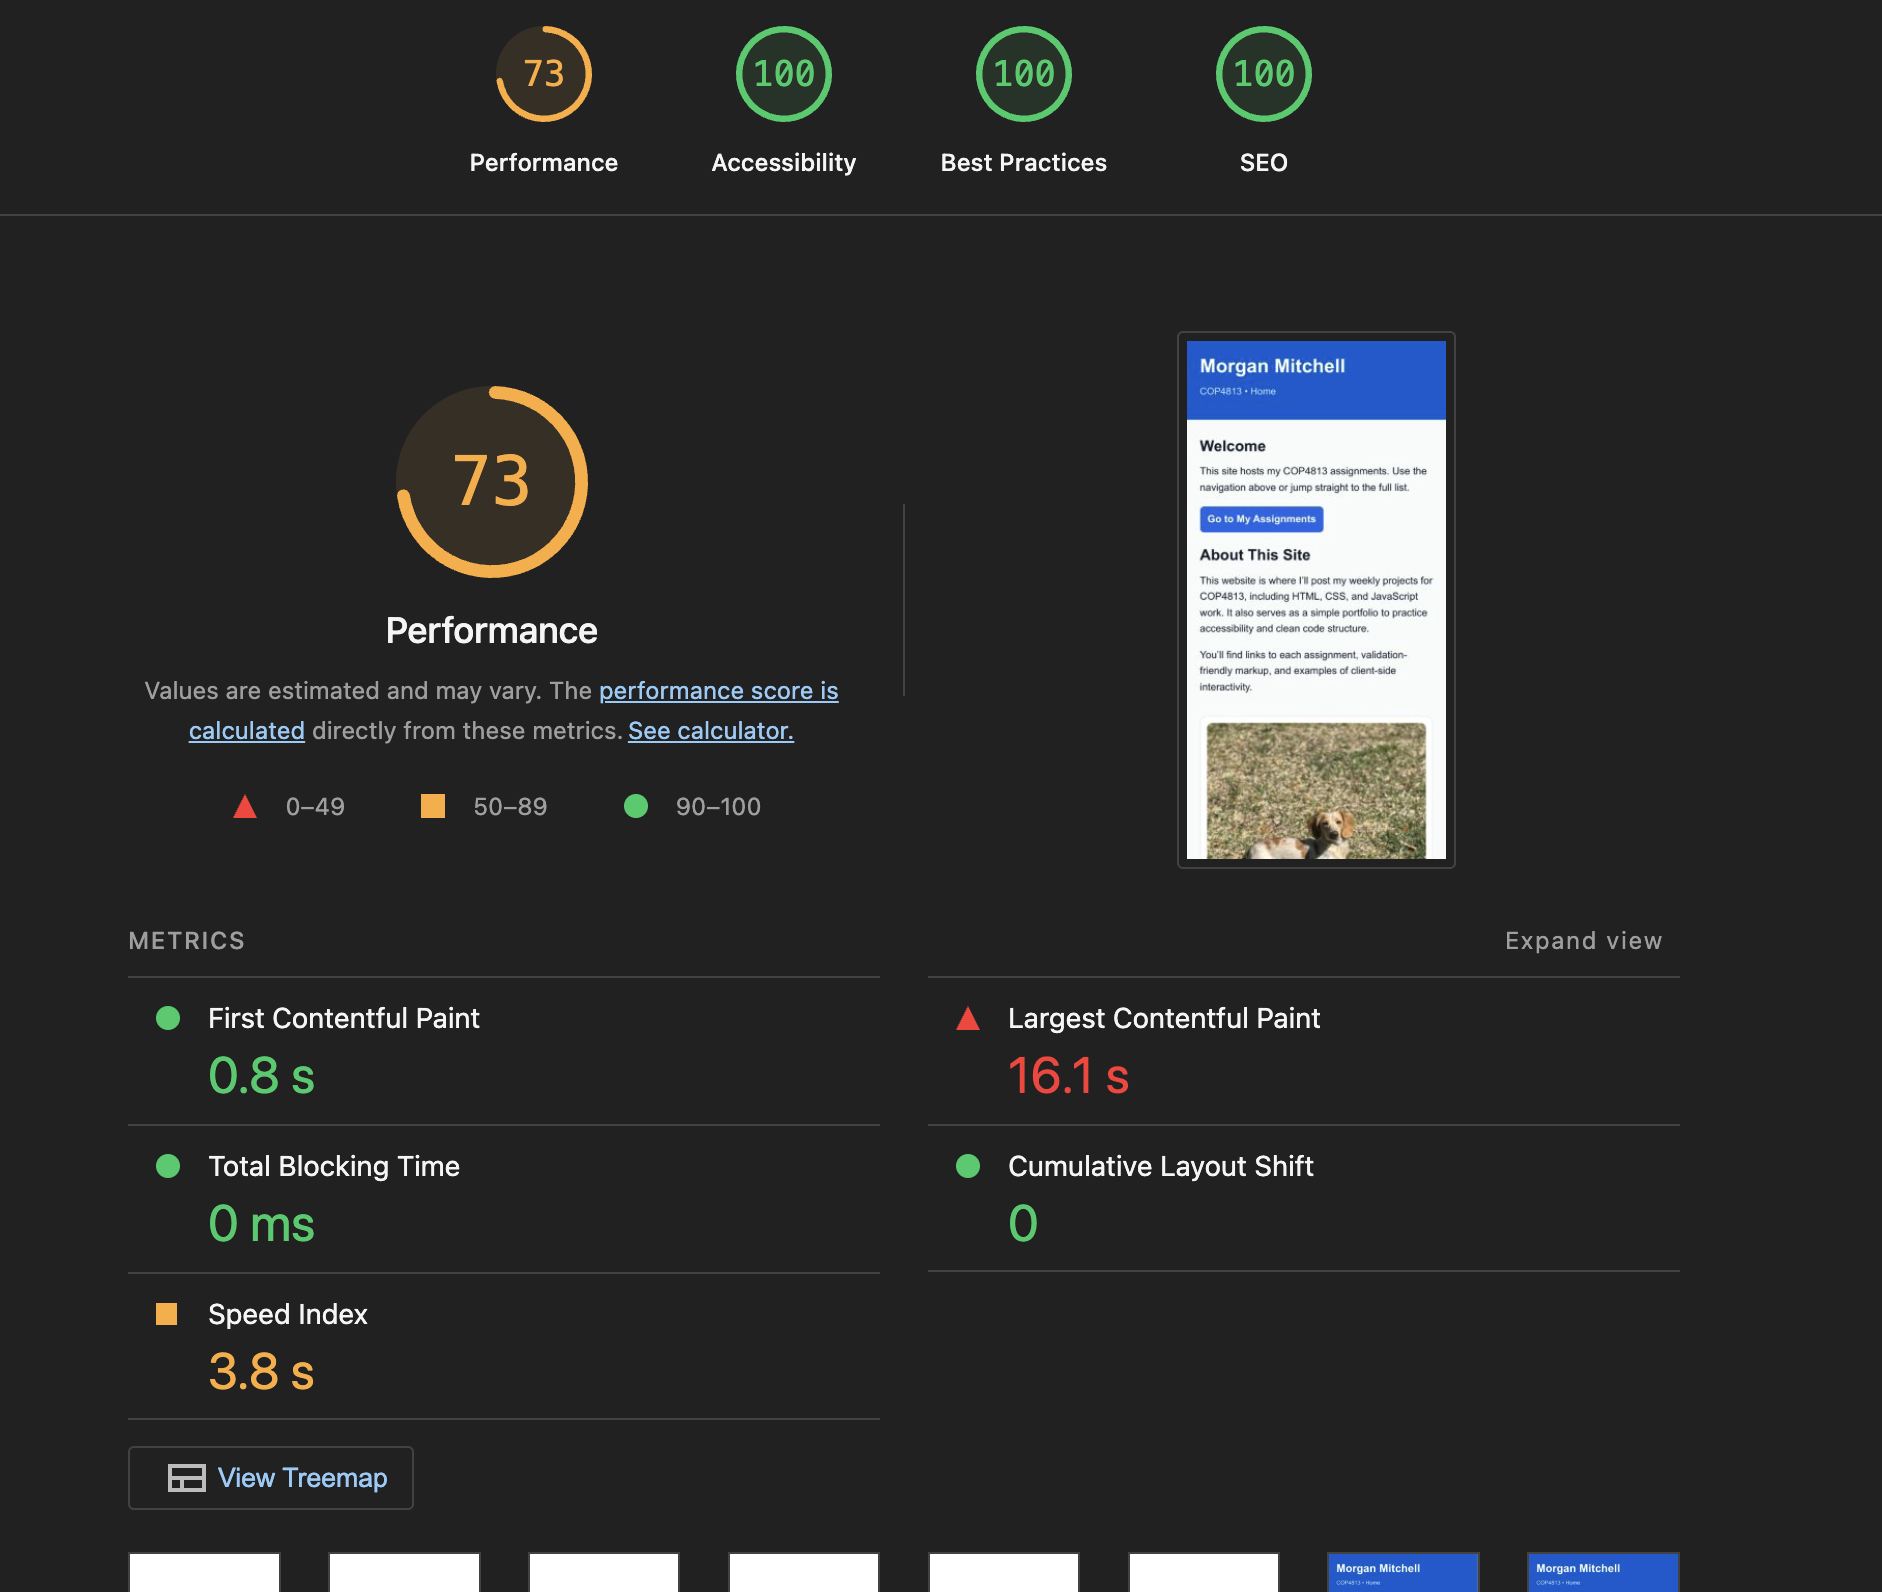Image resolution: width=1882 pixels, height=1592 pixels.
Task: Click the red triangle beside Largest Contentful Paint
Action: point(967,1019)
